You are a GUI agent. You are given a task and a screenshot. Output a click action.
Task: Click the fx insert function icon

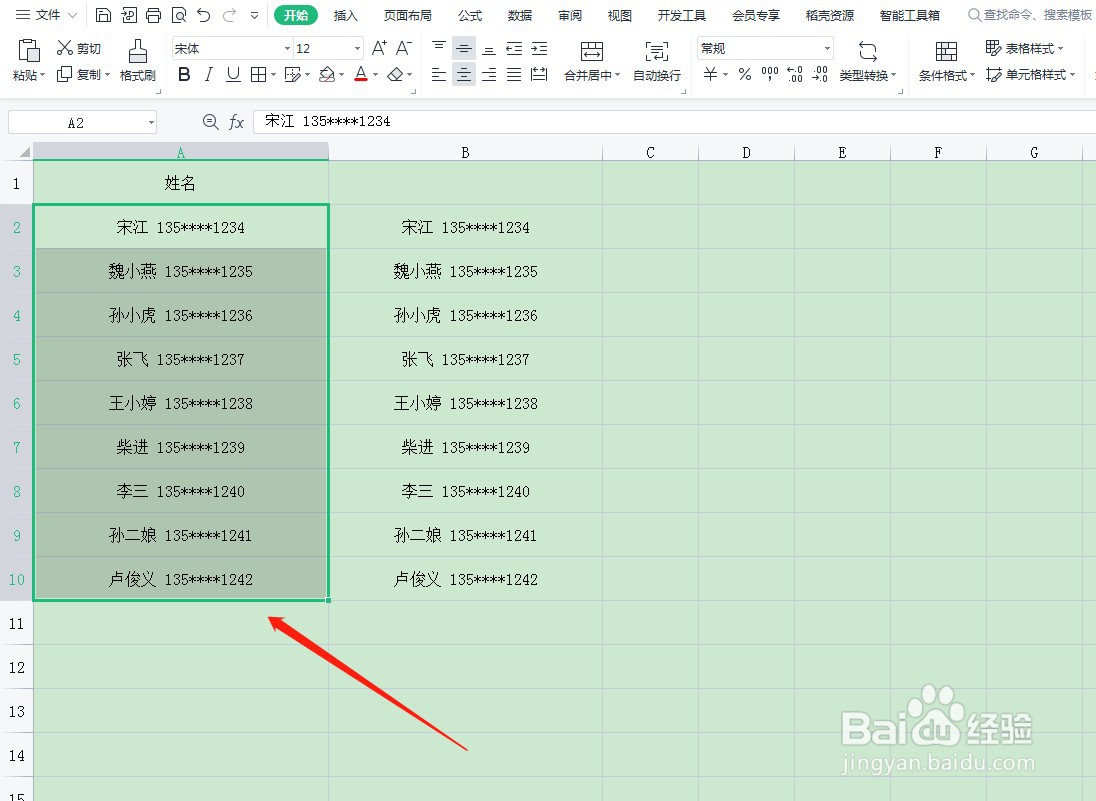pyautogui.click(x=236, y=122)
